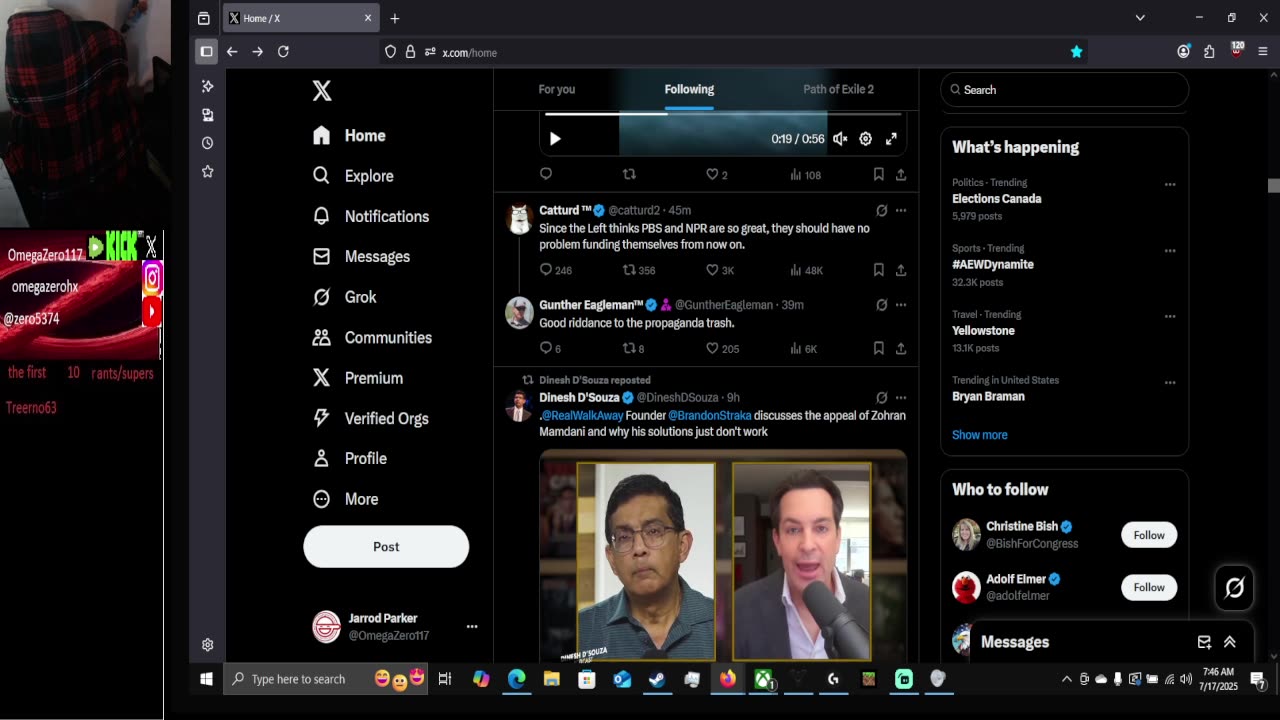Image resolution: width=1280 pixels, height=720 pixels.
Task: Toggle the Firefox sidebar button
Action: [206, 52]
